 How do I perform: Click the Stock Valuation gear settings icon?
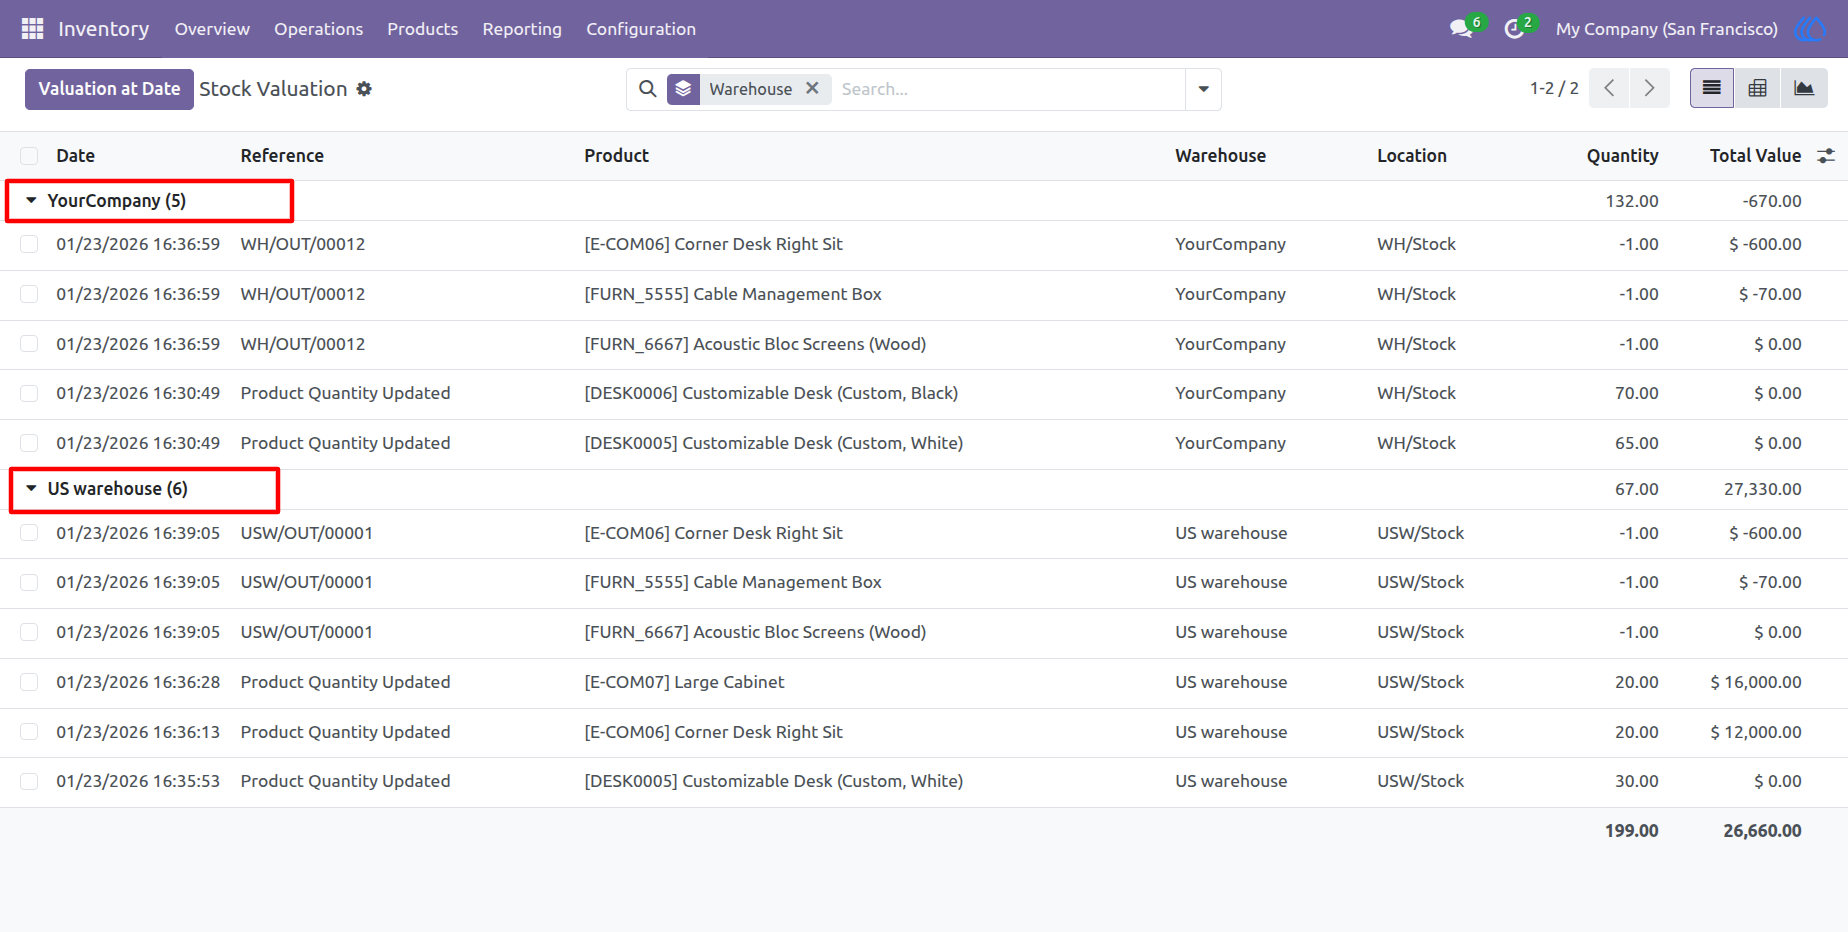[364, 89]
